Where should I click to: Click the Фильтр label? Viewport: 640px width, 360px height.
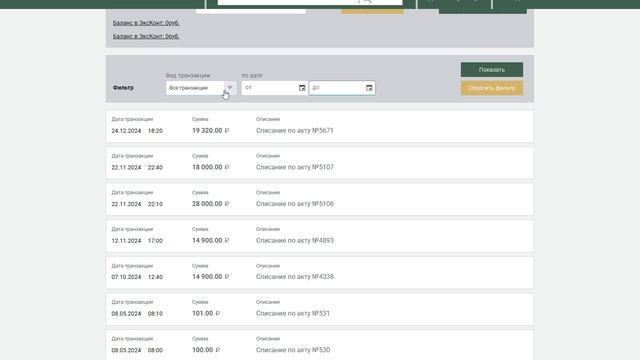123,88
